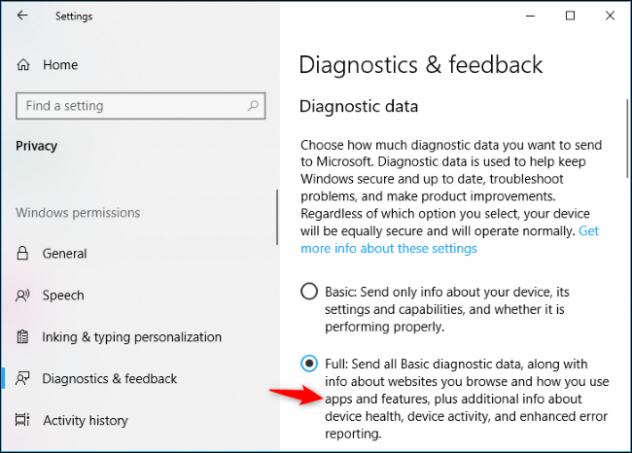Maximize the Settings window

click(570, 15)
